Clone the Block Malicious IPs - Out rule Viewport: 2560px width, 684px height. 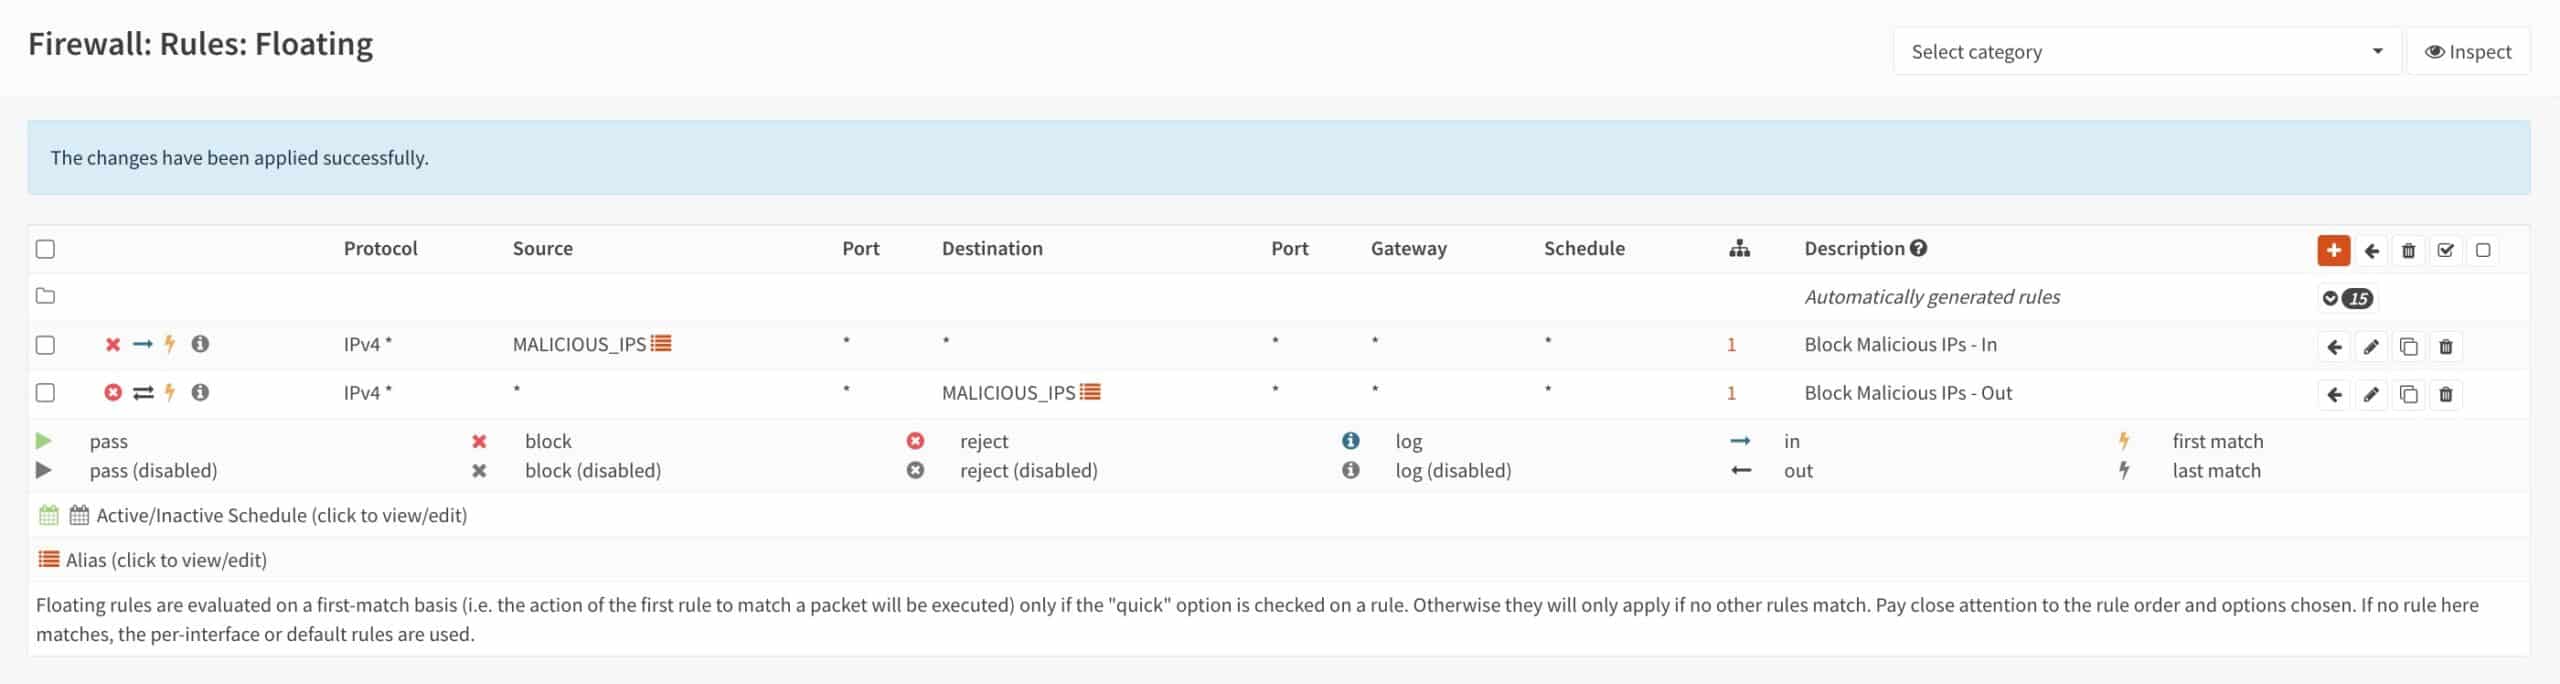(2408, 395)
